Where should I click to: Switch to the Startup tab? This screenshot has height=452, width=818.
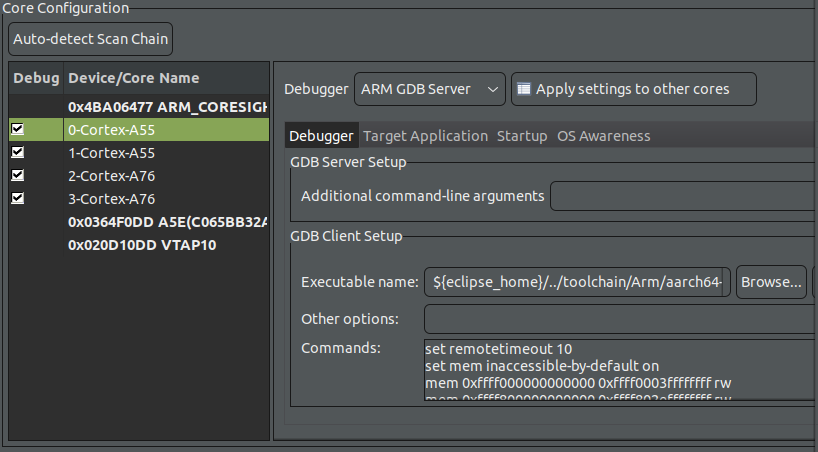pos(522,136)
